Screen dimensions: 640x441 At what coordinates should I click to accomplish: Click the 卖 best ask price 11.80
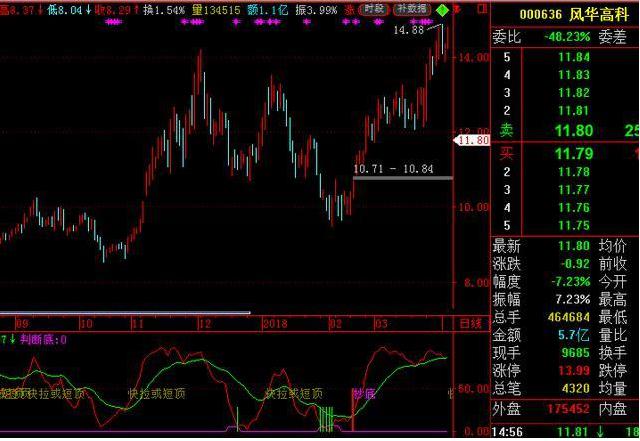[573, 131]
